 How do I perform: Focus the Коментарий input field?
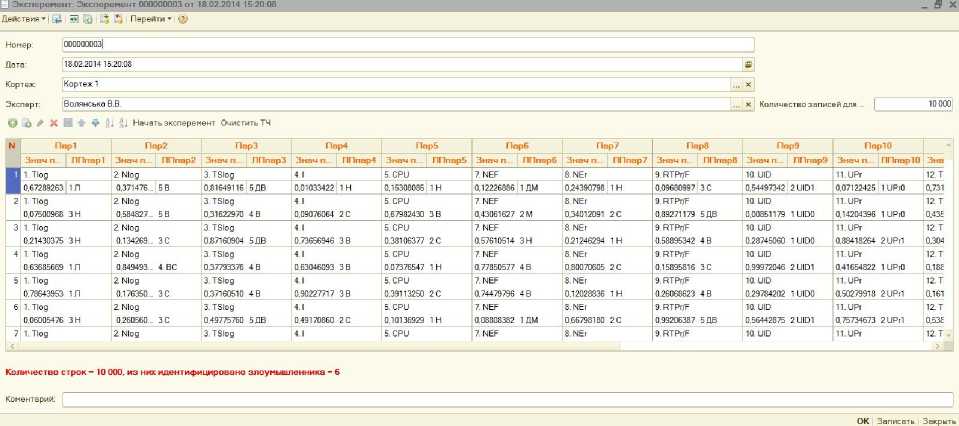(x=508, y=399)
